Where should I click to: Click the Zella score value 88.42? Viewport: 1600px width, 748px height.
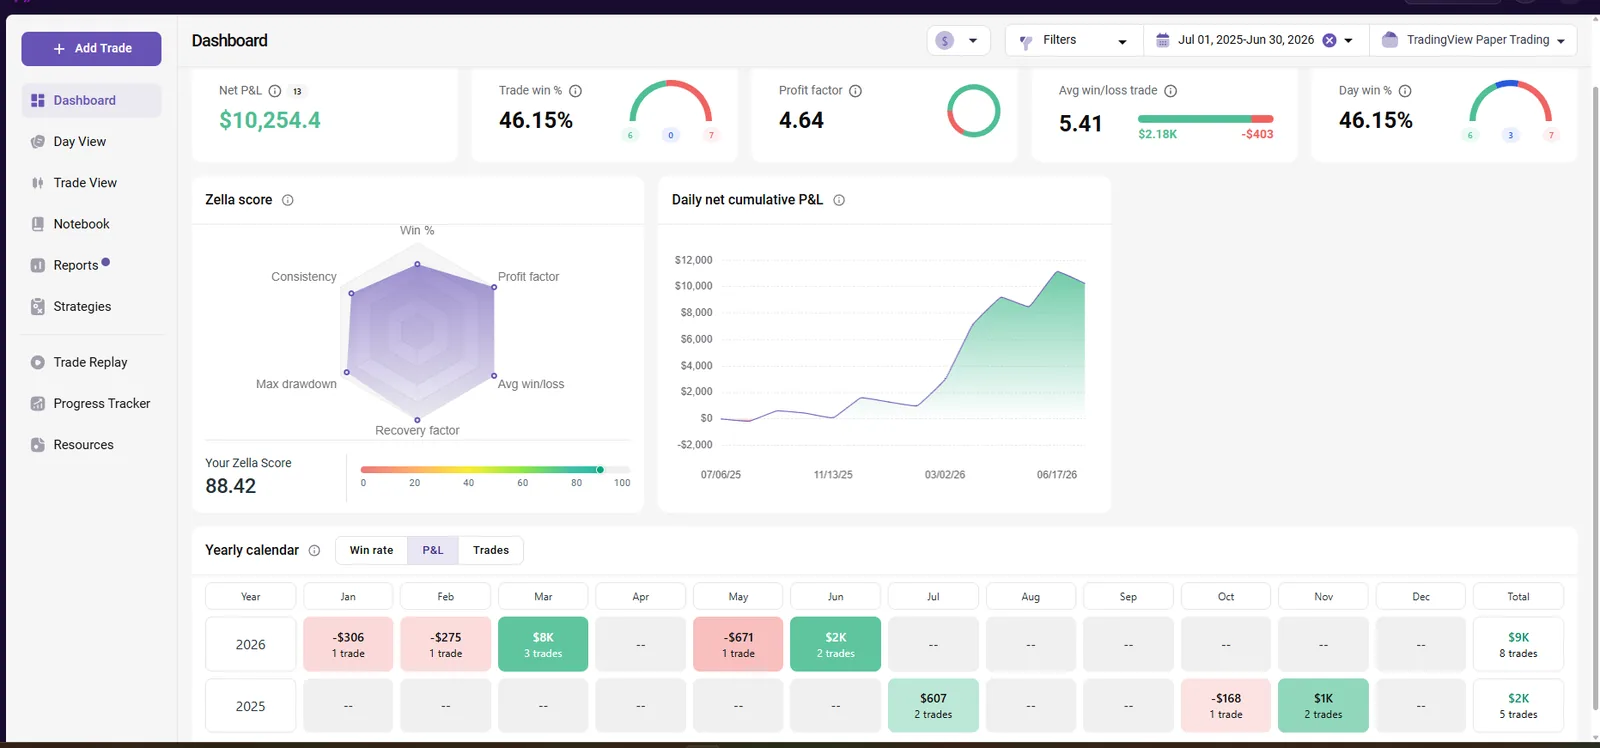(x=231, y=486)
